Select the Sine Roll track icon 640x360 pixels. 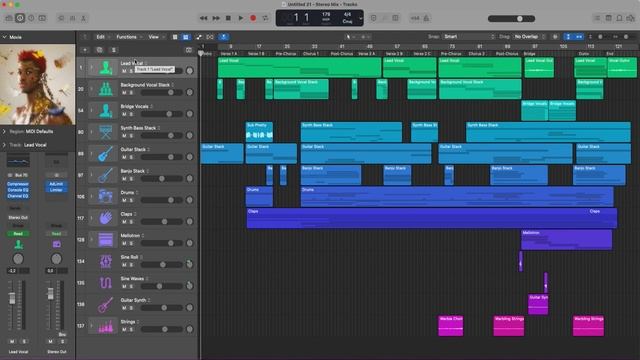(106, 261)
